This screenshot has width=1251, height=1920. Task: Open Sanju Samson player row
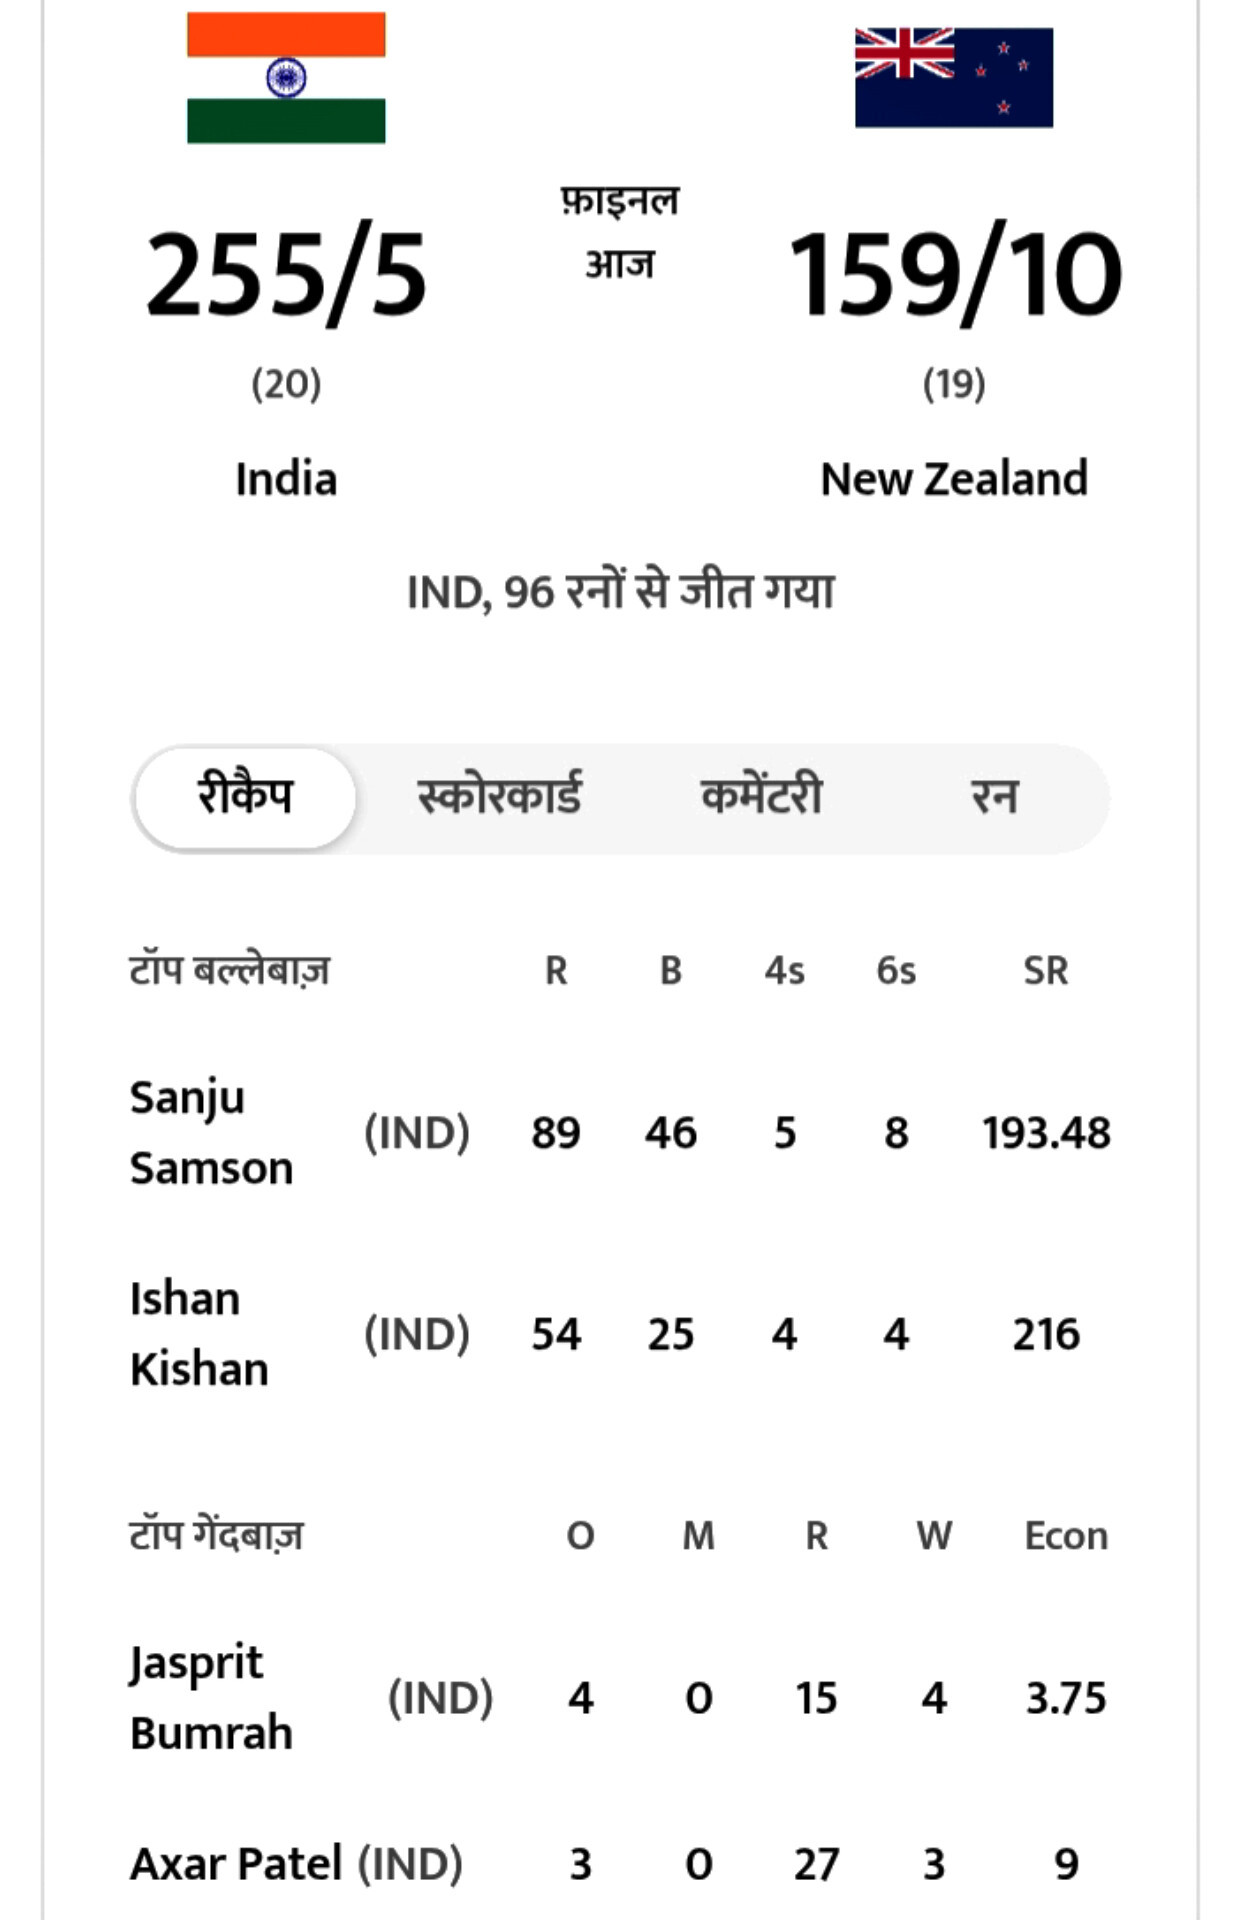[211, 1132]
